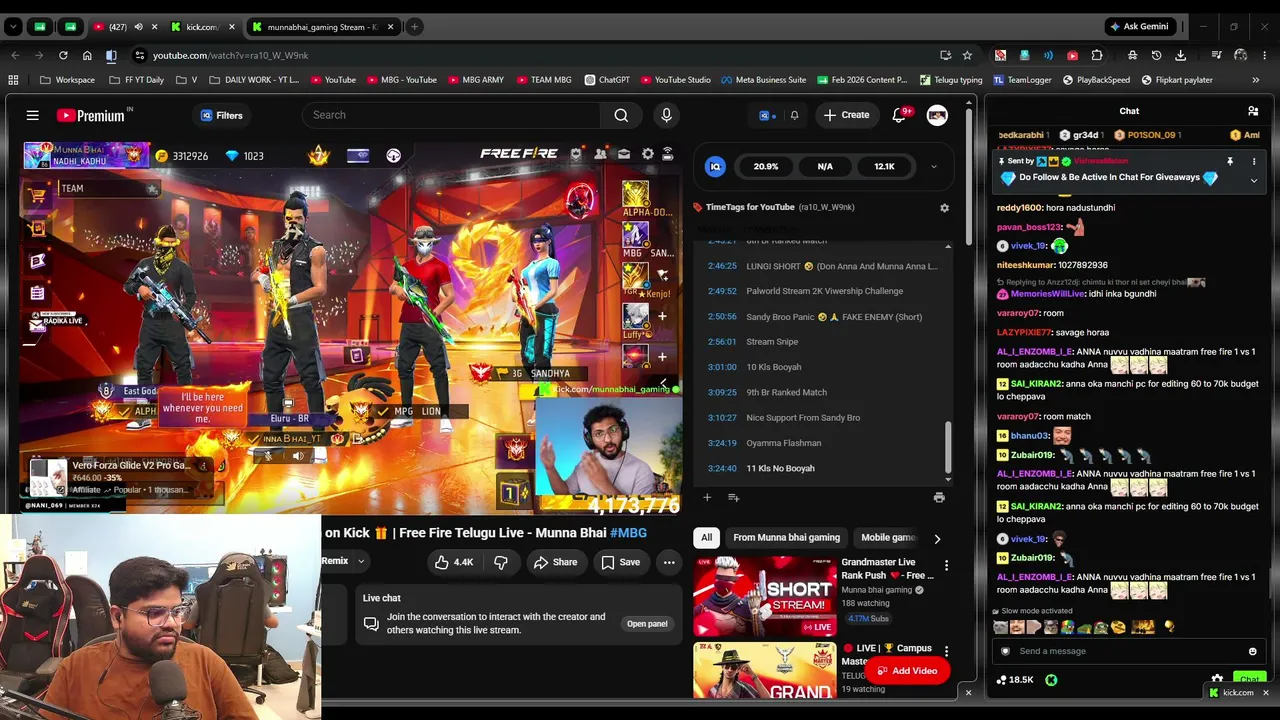Switch to the kick.com browser tab
This screenshot has height=720, width=1280.
coord(202,27)
